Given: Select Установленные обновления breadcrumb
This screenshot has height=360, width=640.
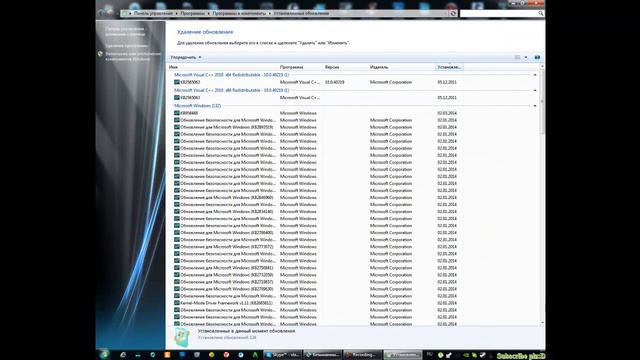Looking at the screenshot, I should tap(301, 13).
